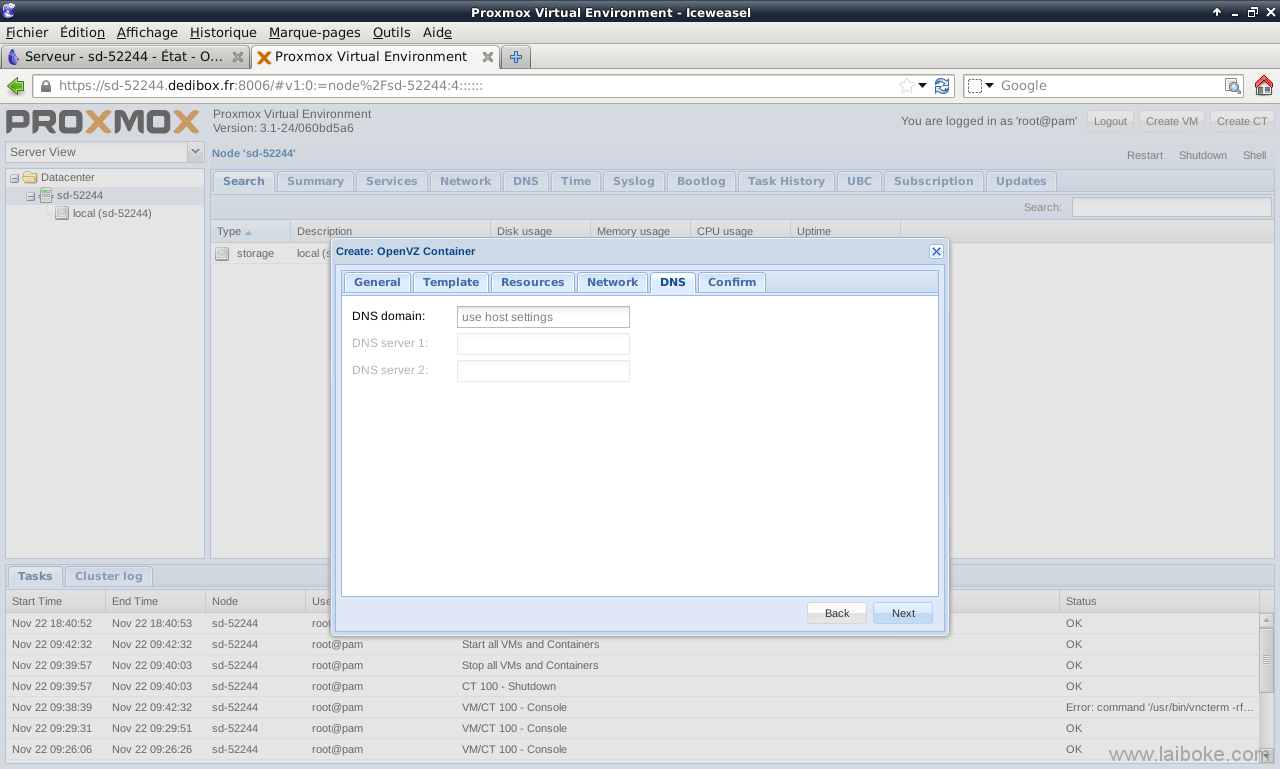Open the node Summary tab
The width and height of the screenshot is (1280, 769).
click(x=315, y=181)
